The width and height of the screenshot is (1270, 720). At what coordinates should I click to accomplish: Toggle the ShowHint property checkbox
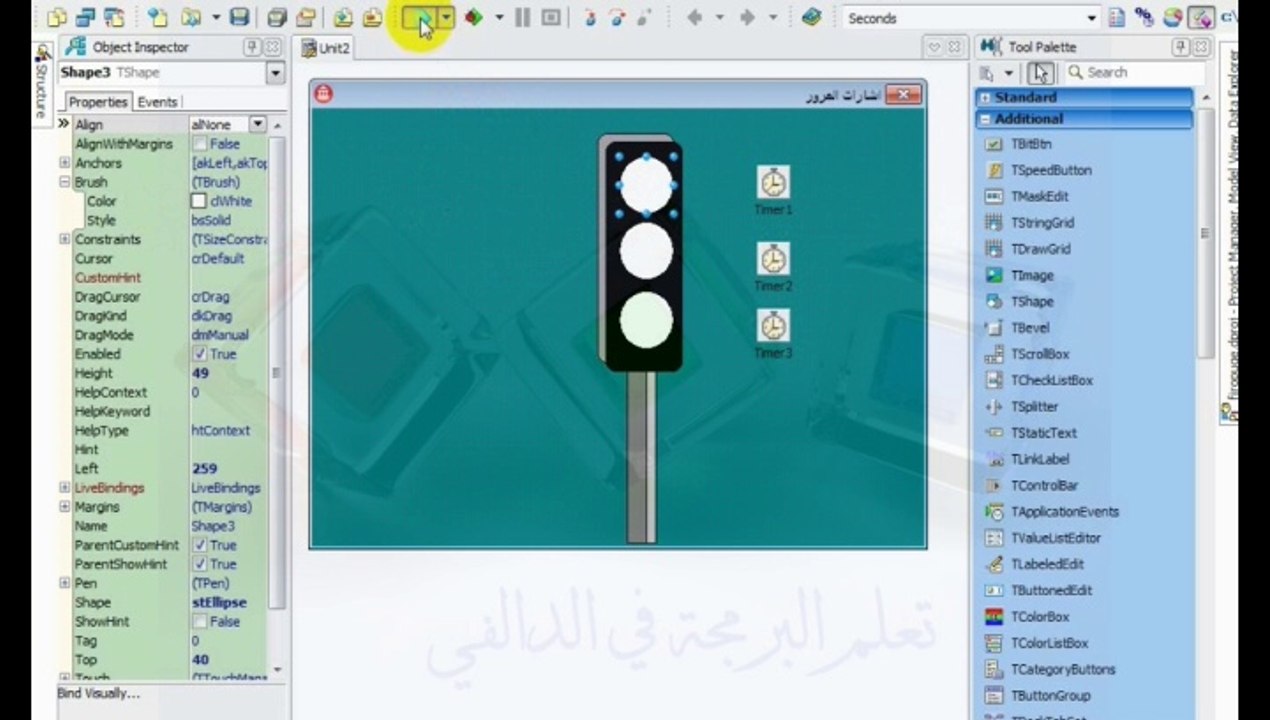coord(200,621)
